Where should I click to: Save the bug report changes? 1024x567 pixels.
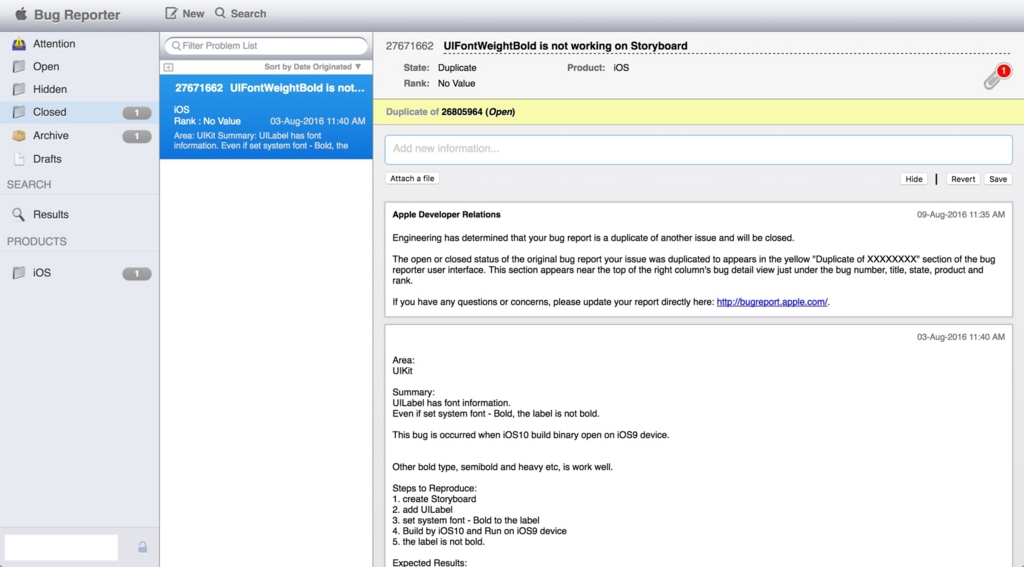998,179
